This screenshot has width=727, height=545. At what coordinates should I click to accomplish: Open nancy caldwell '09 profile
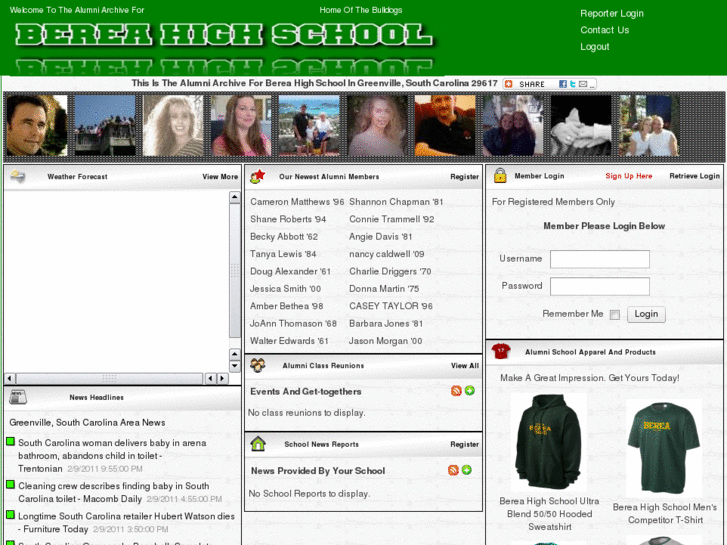point(387,254)
